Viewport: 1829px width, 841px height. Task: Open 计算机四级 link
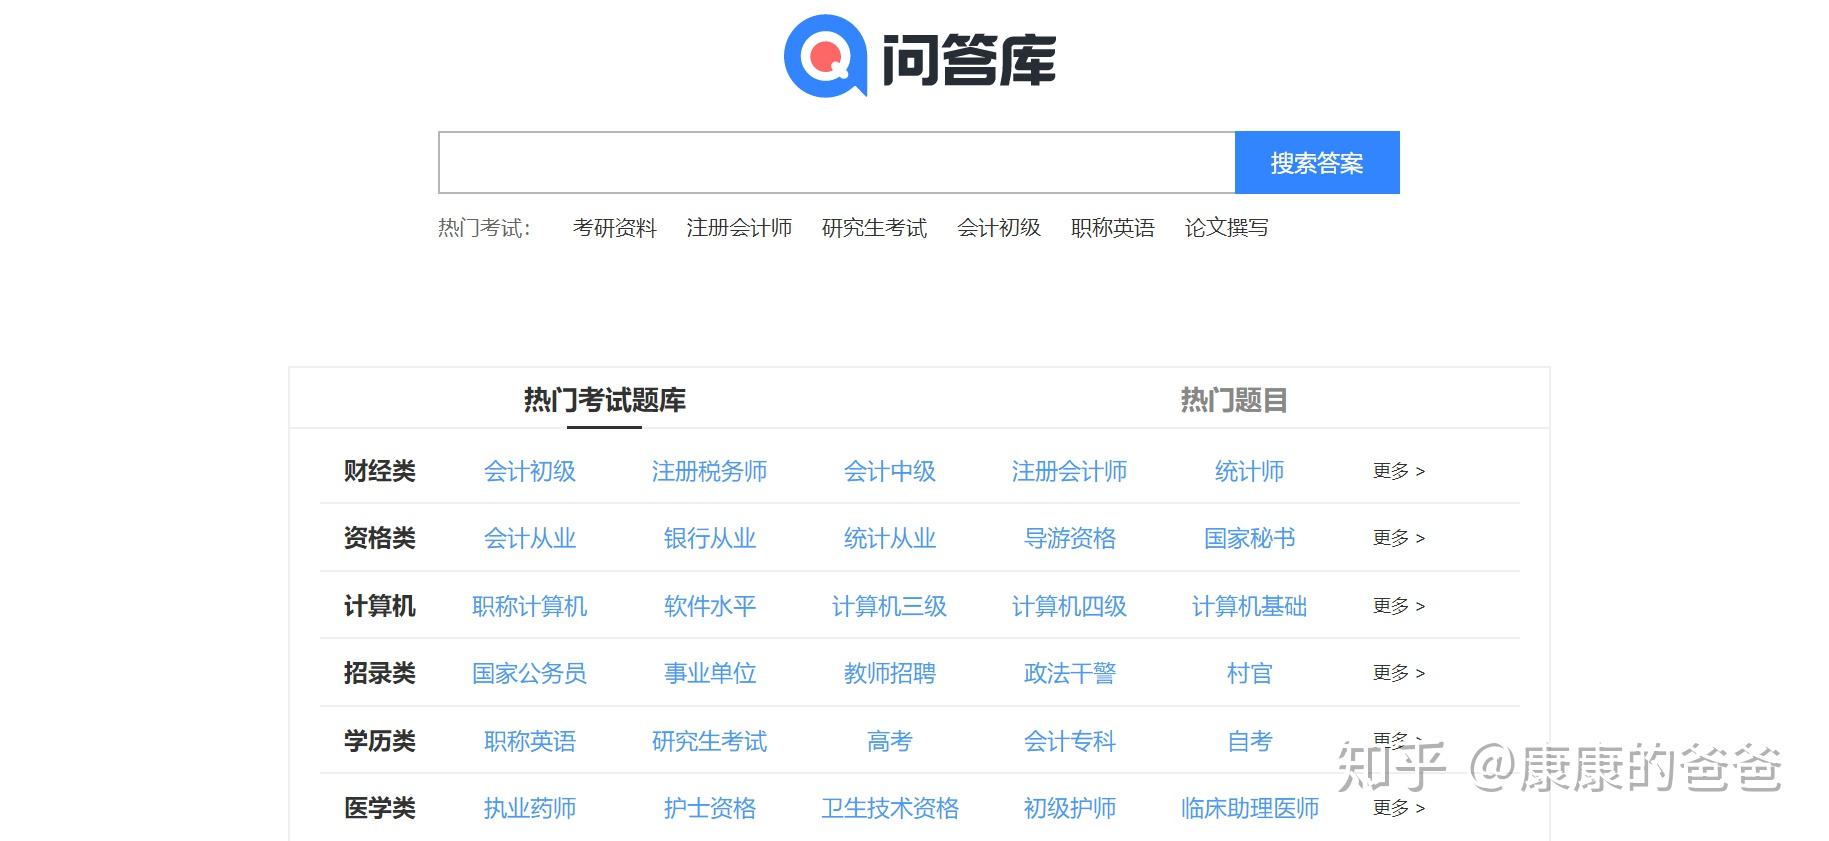click(x=1070, y=606)
